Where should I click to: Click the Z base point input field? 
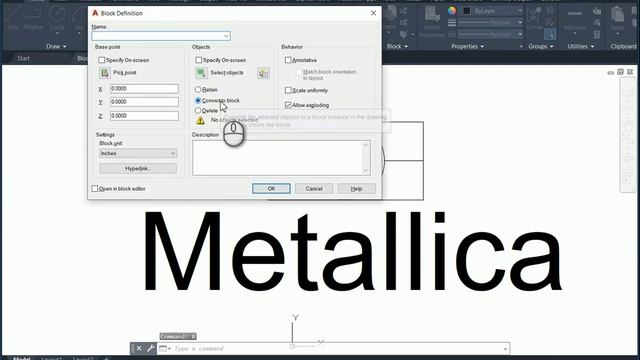pyautogui.click(x=144, y=116)
